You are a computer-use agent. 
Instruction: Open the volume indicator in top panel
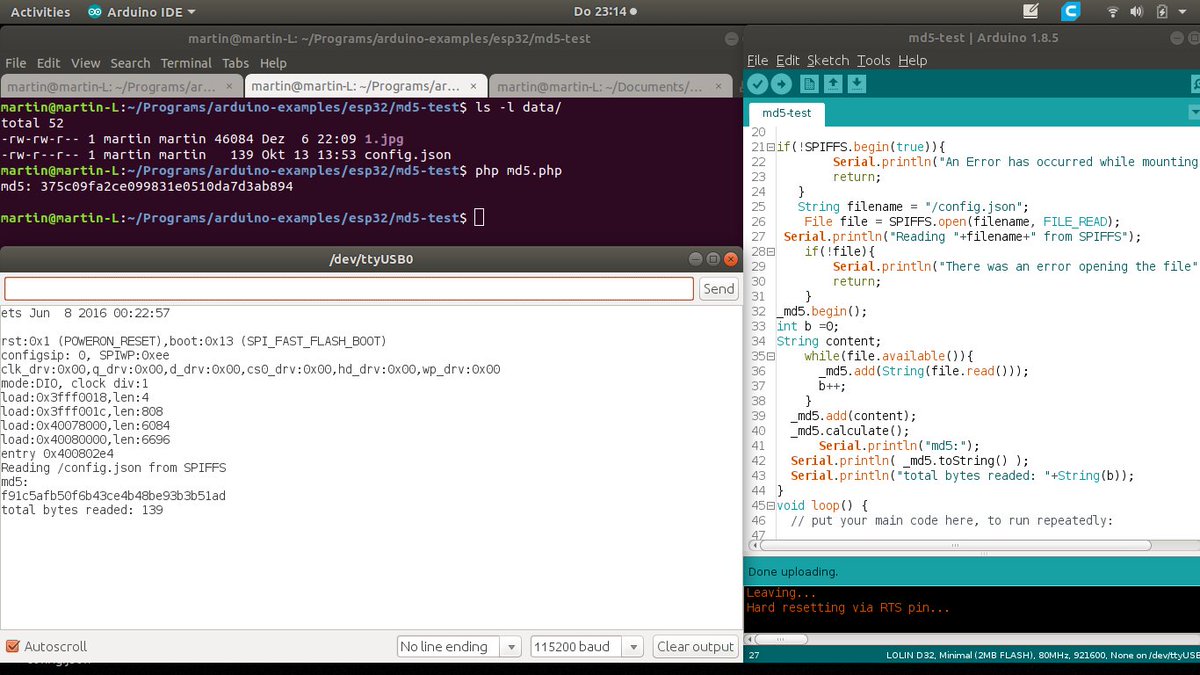pos(1137,12)
